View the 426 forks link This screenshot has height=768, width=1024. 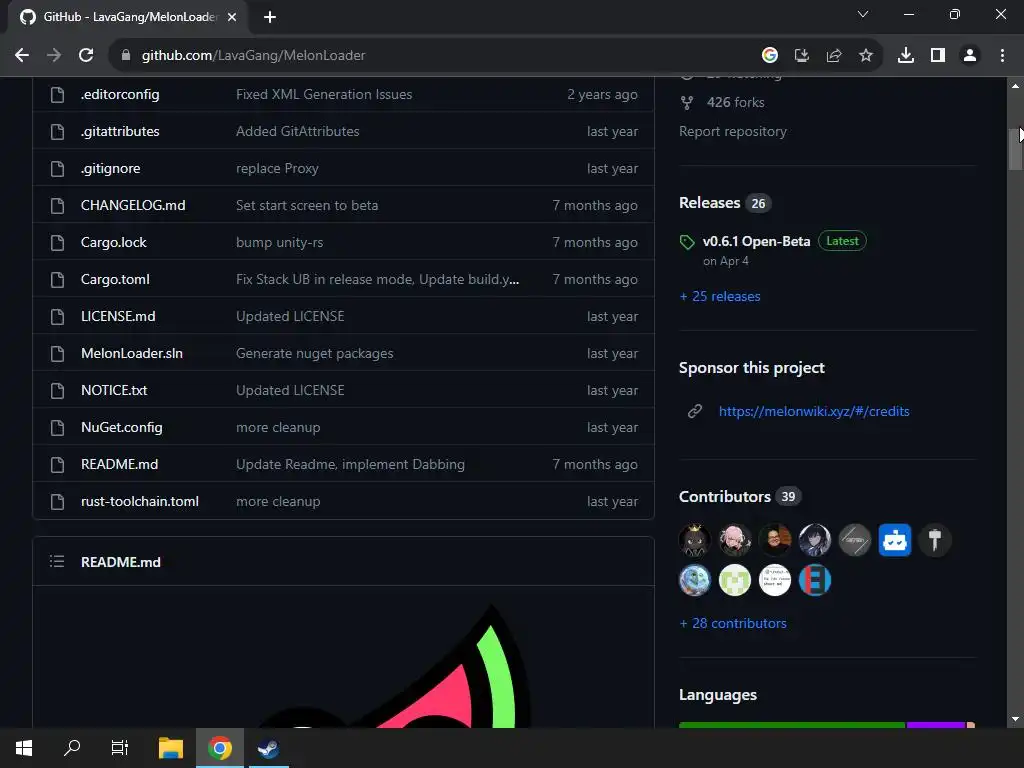click(735, 103)
